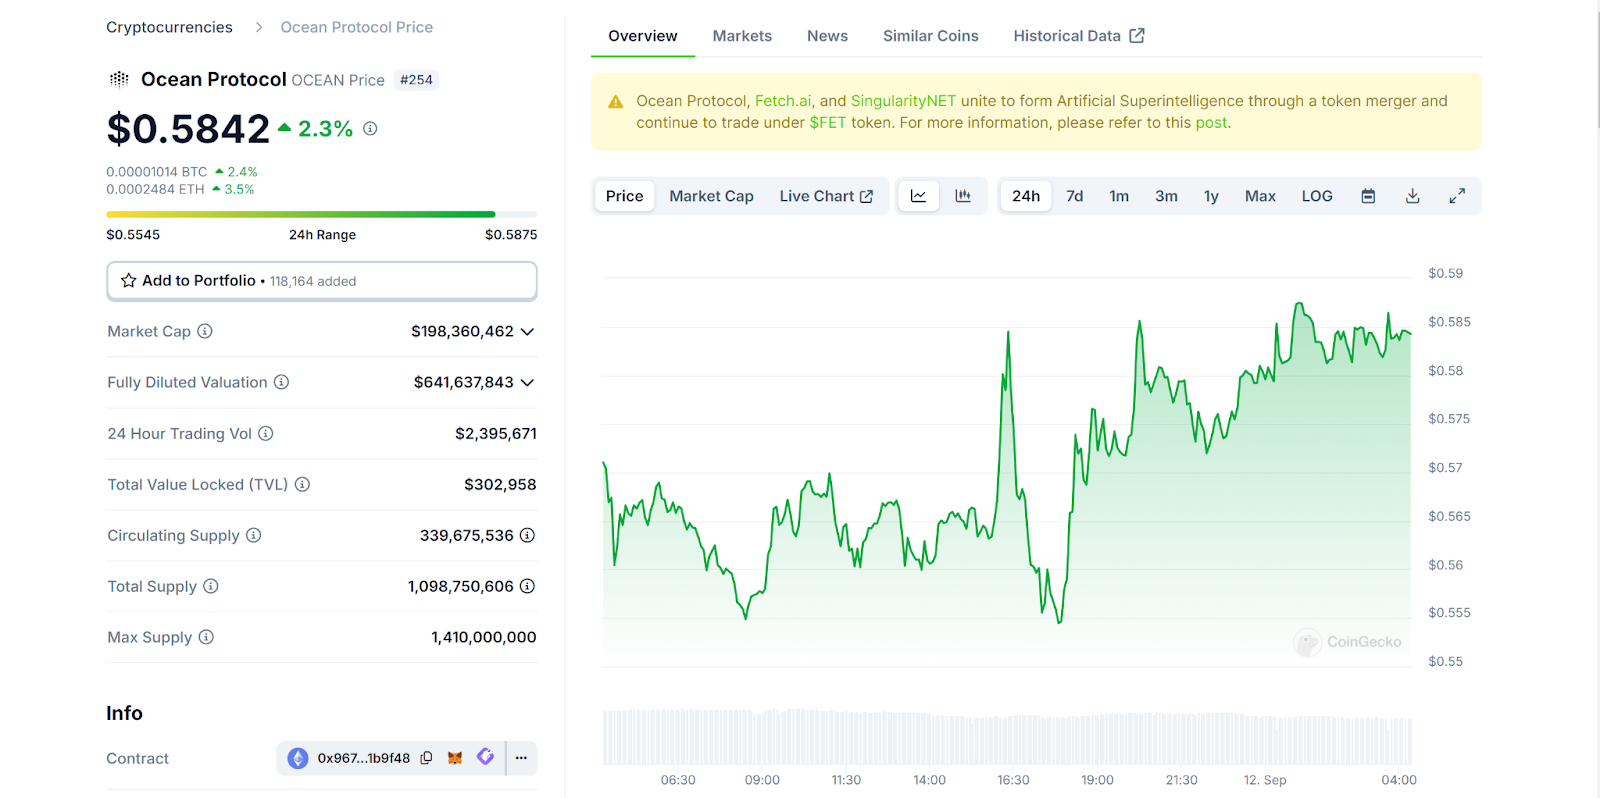The image size is (1600, 798).
Task: Set chart range to 3m
Action: tap(1166, 196)
